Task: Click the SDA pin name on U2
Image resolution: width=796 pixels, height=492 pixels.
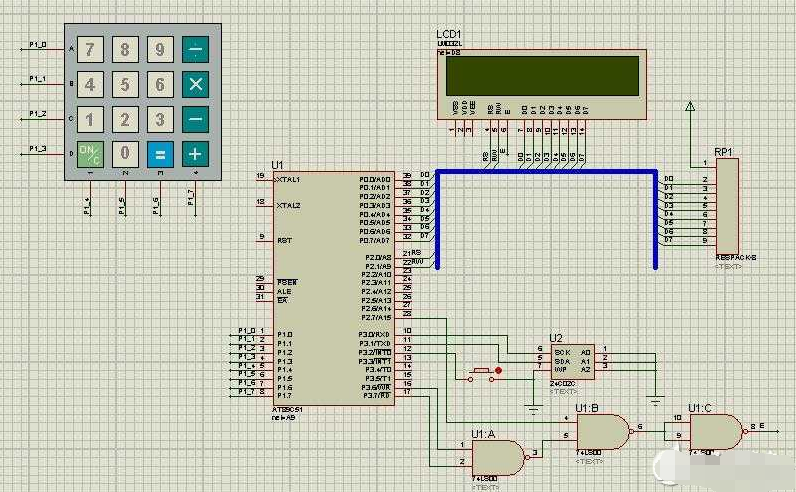Action: coord(562,361)
